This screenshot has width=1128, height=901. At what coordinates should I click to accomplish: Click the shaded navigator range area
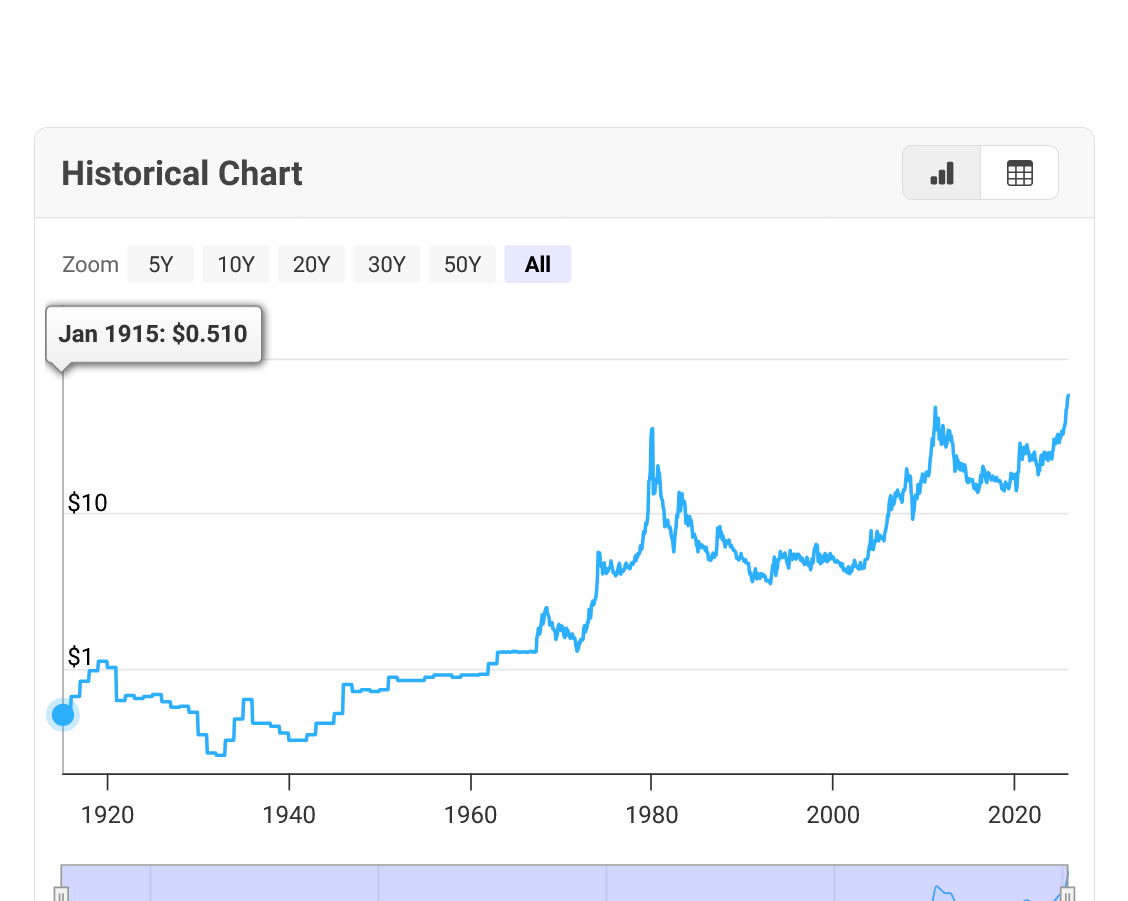click(500, 883)
